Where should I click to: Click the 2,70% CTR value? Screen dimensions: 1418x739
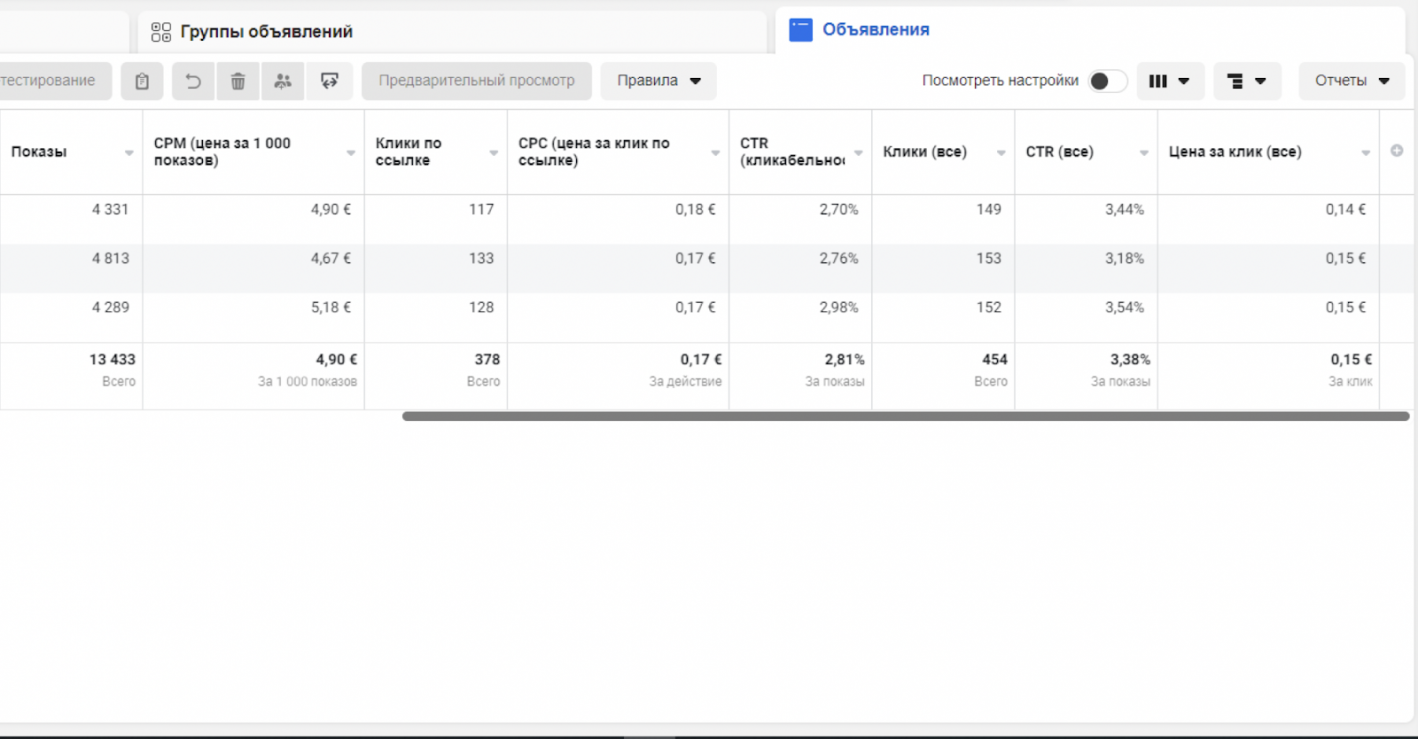838,209
